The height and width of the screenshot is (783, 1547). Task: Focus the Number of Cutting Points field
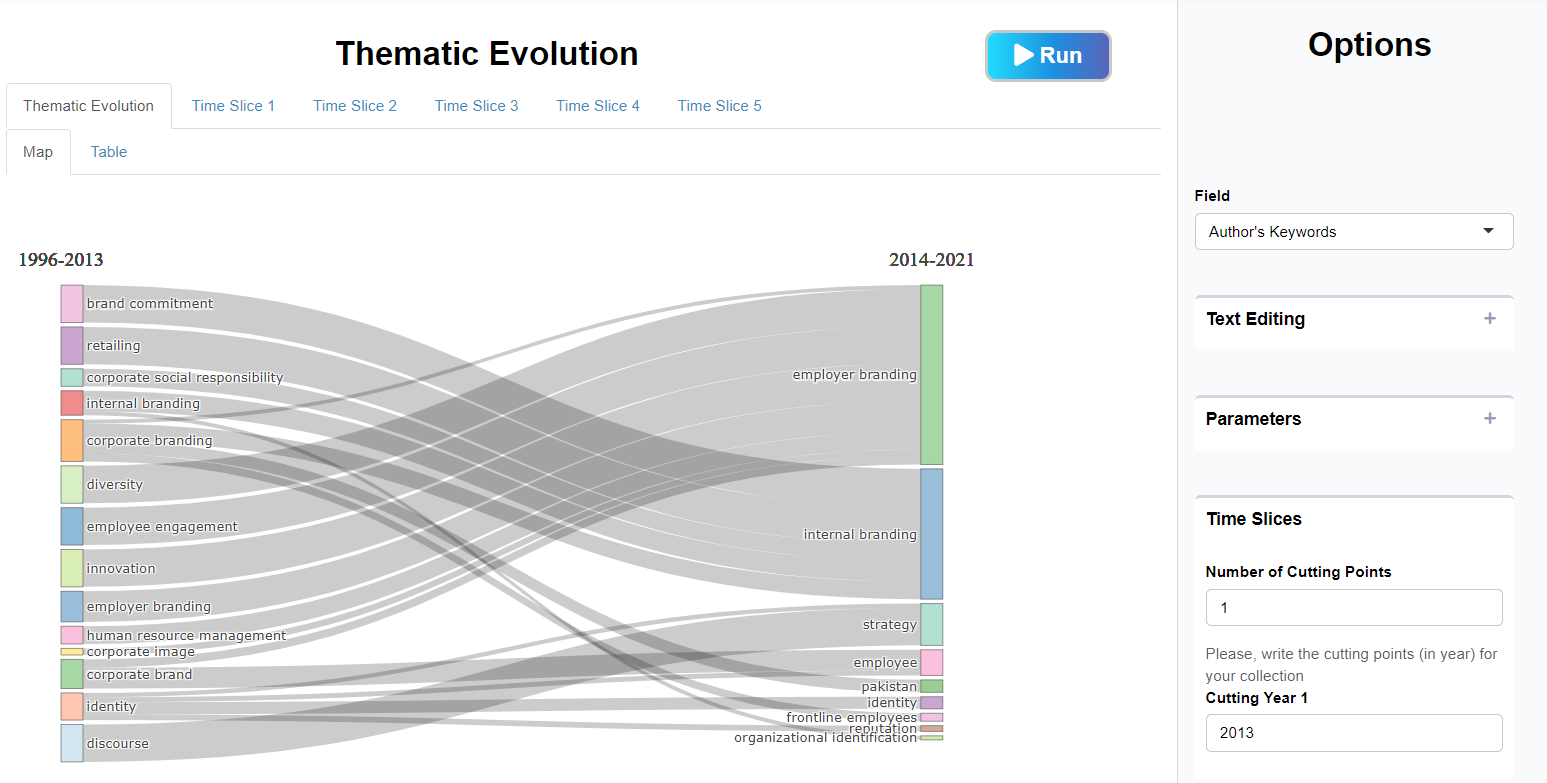(x=1354, y=608)
